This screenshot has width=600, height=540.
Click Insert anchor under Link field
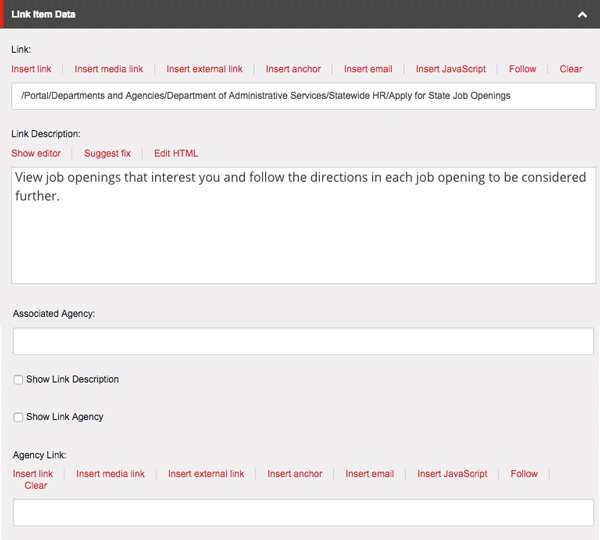[x=293, y=69]
